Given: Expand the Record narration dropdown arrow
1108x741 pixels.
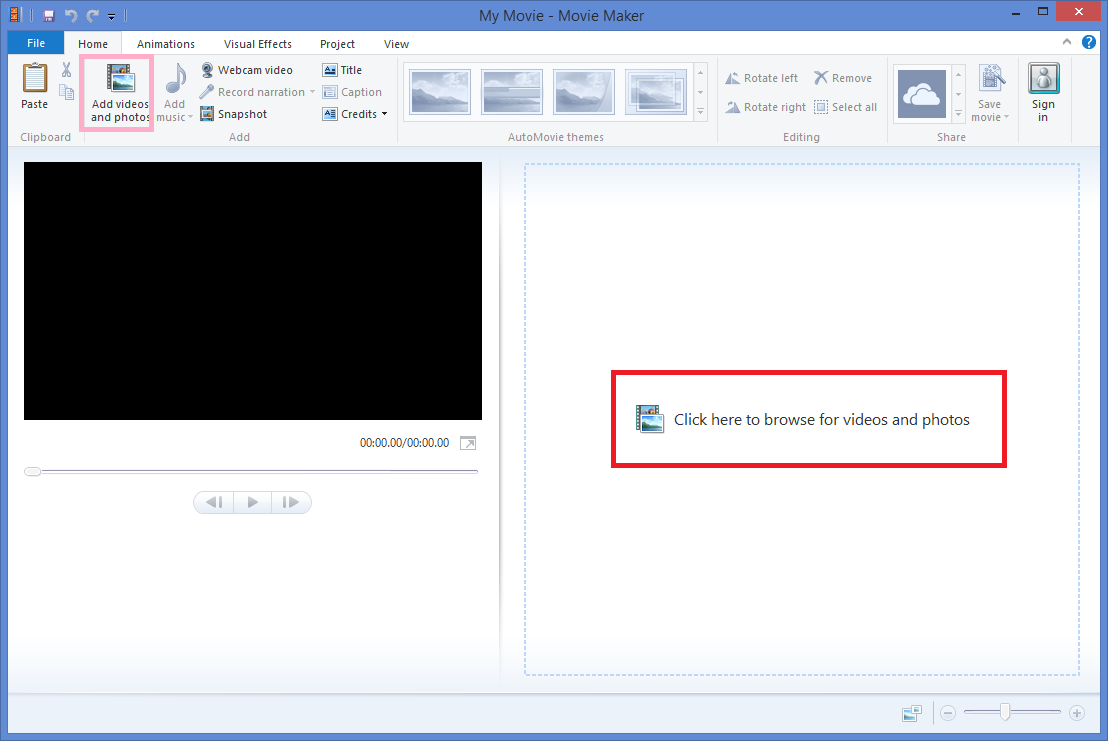Looking at the screenshot, I should click(312, 92).
